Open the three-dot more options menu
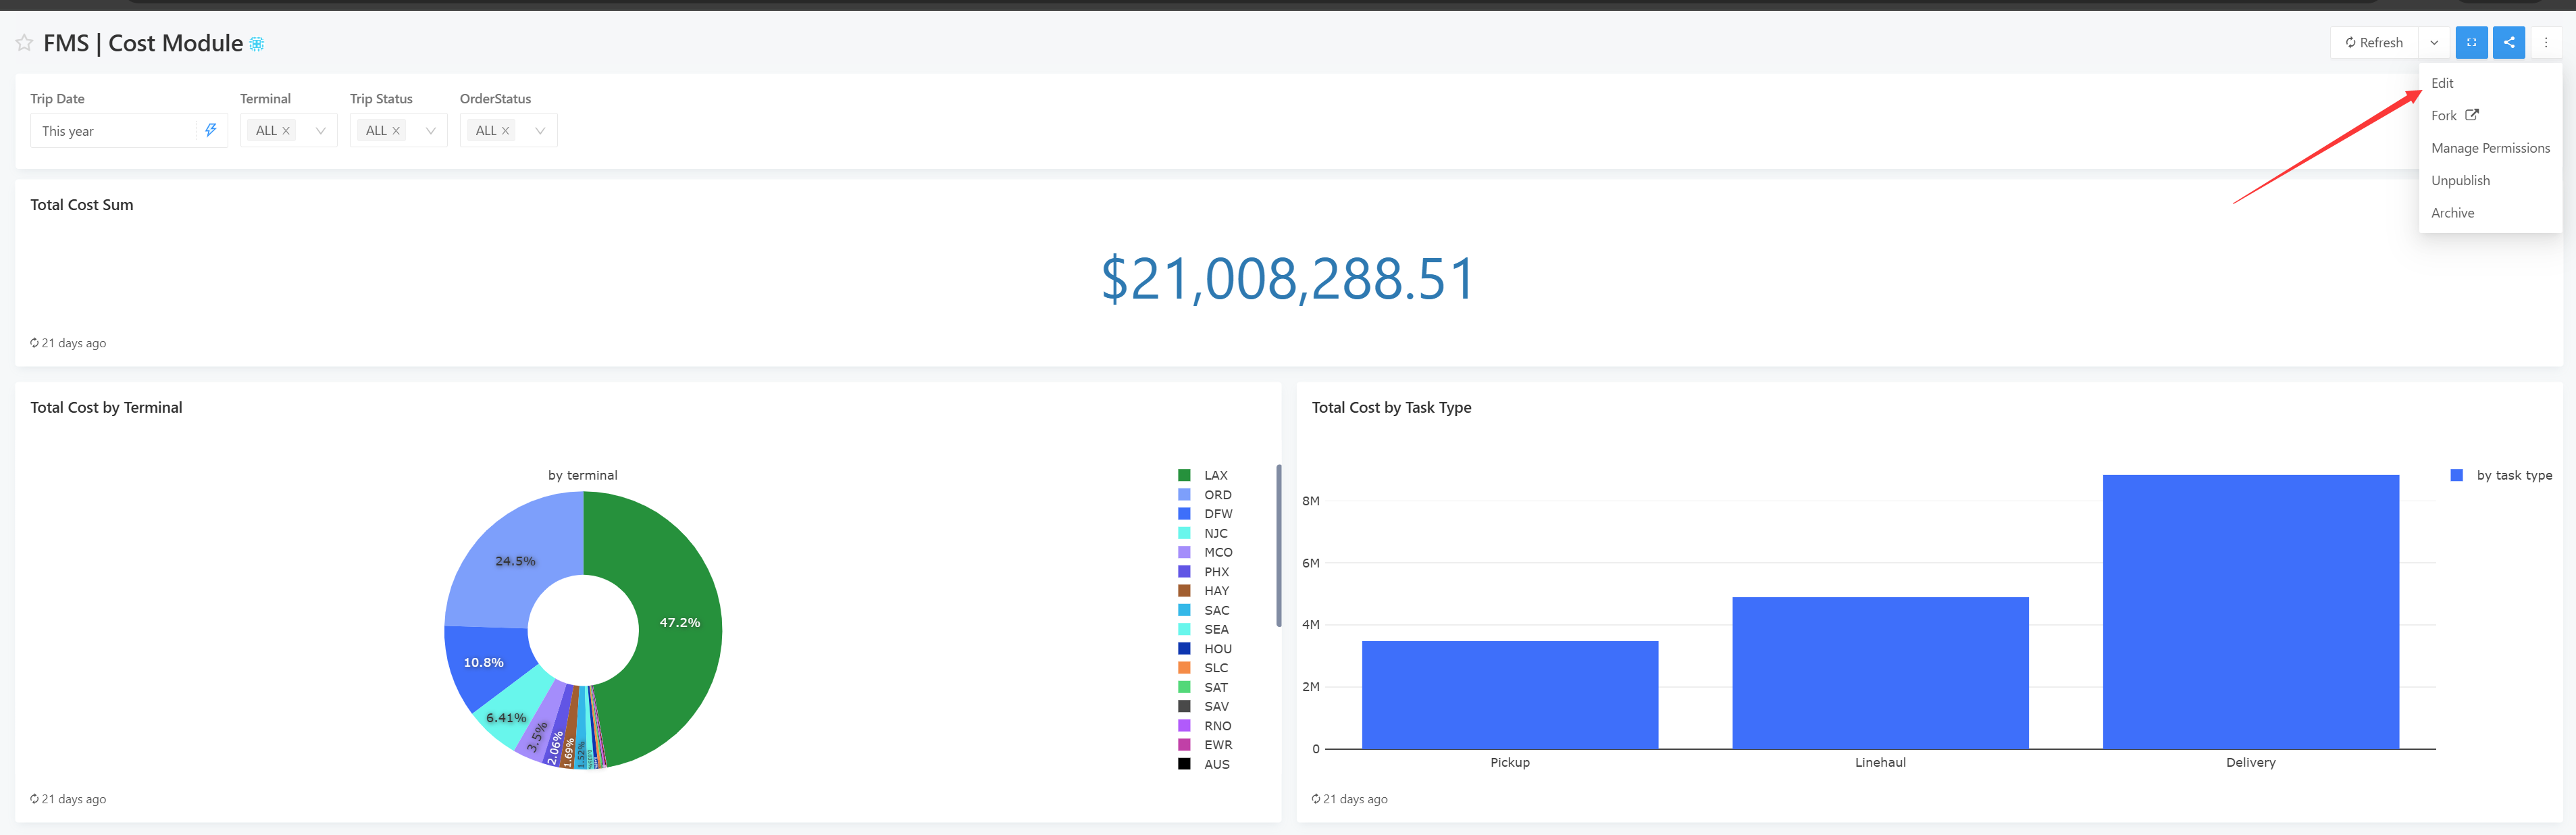 pyautogui.click(x=2545, y=42)
